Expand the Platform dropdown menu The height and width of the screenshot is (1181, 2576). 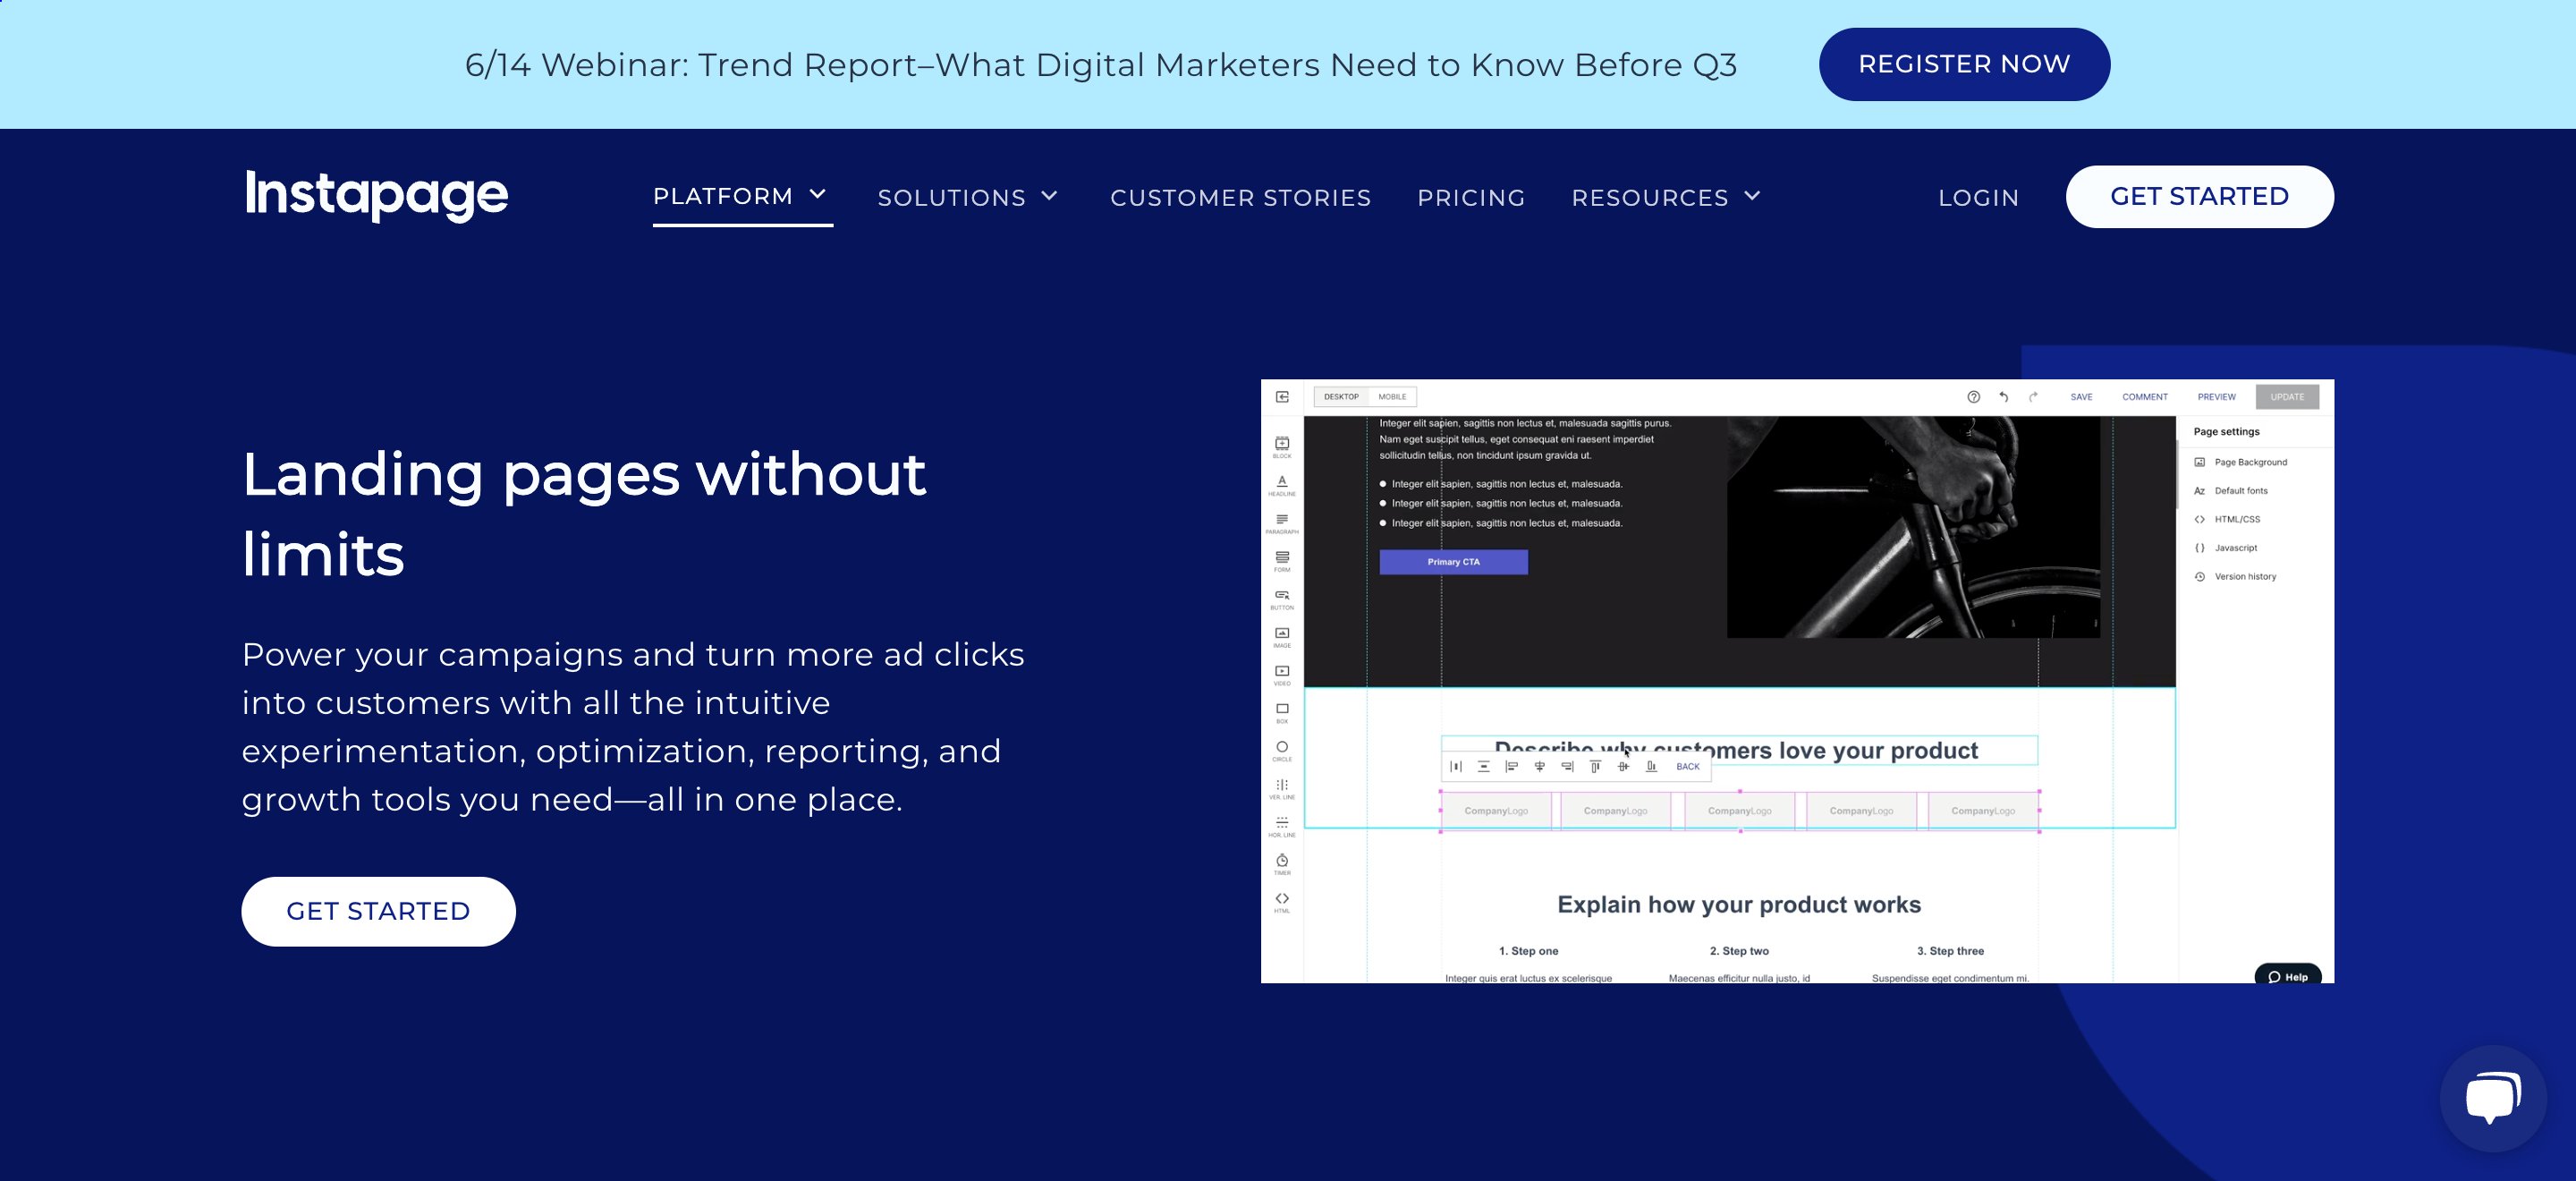coord(741,196)
